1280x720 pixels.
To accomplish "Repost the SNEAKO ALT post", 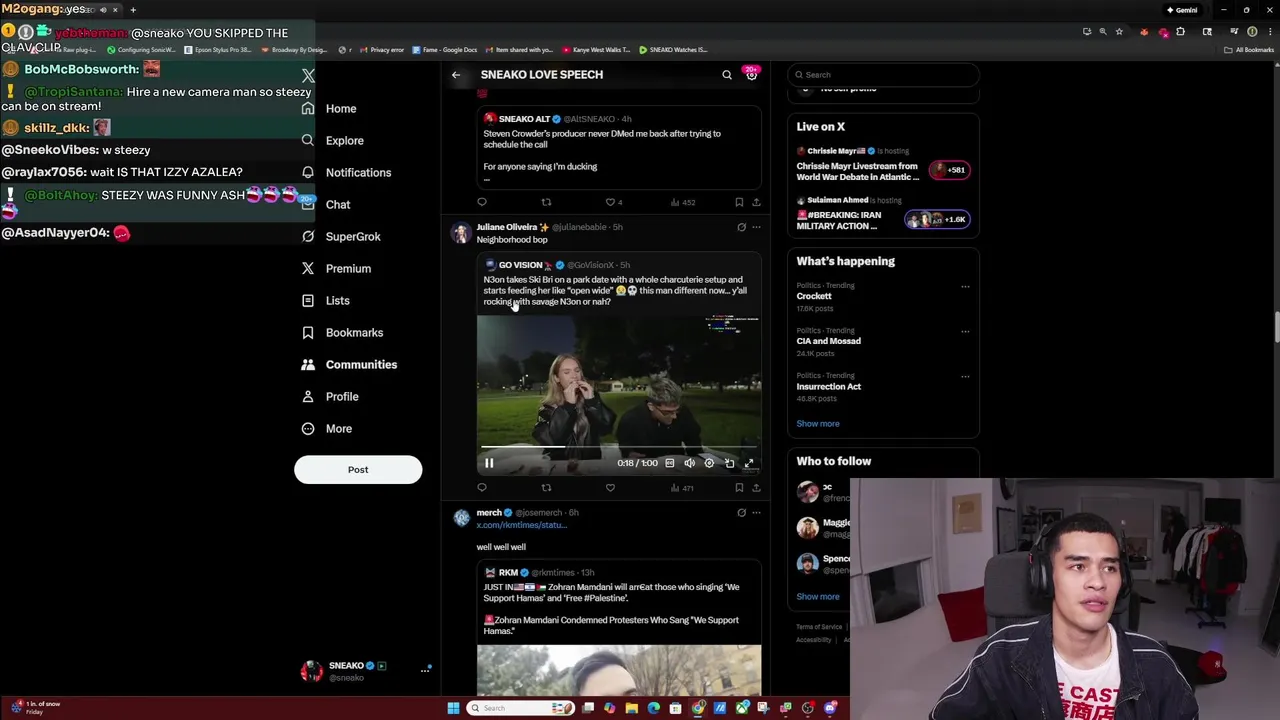I will point(546,202).
